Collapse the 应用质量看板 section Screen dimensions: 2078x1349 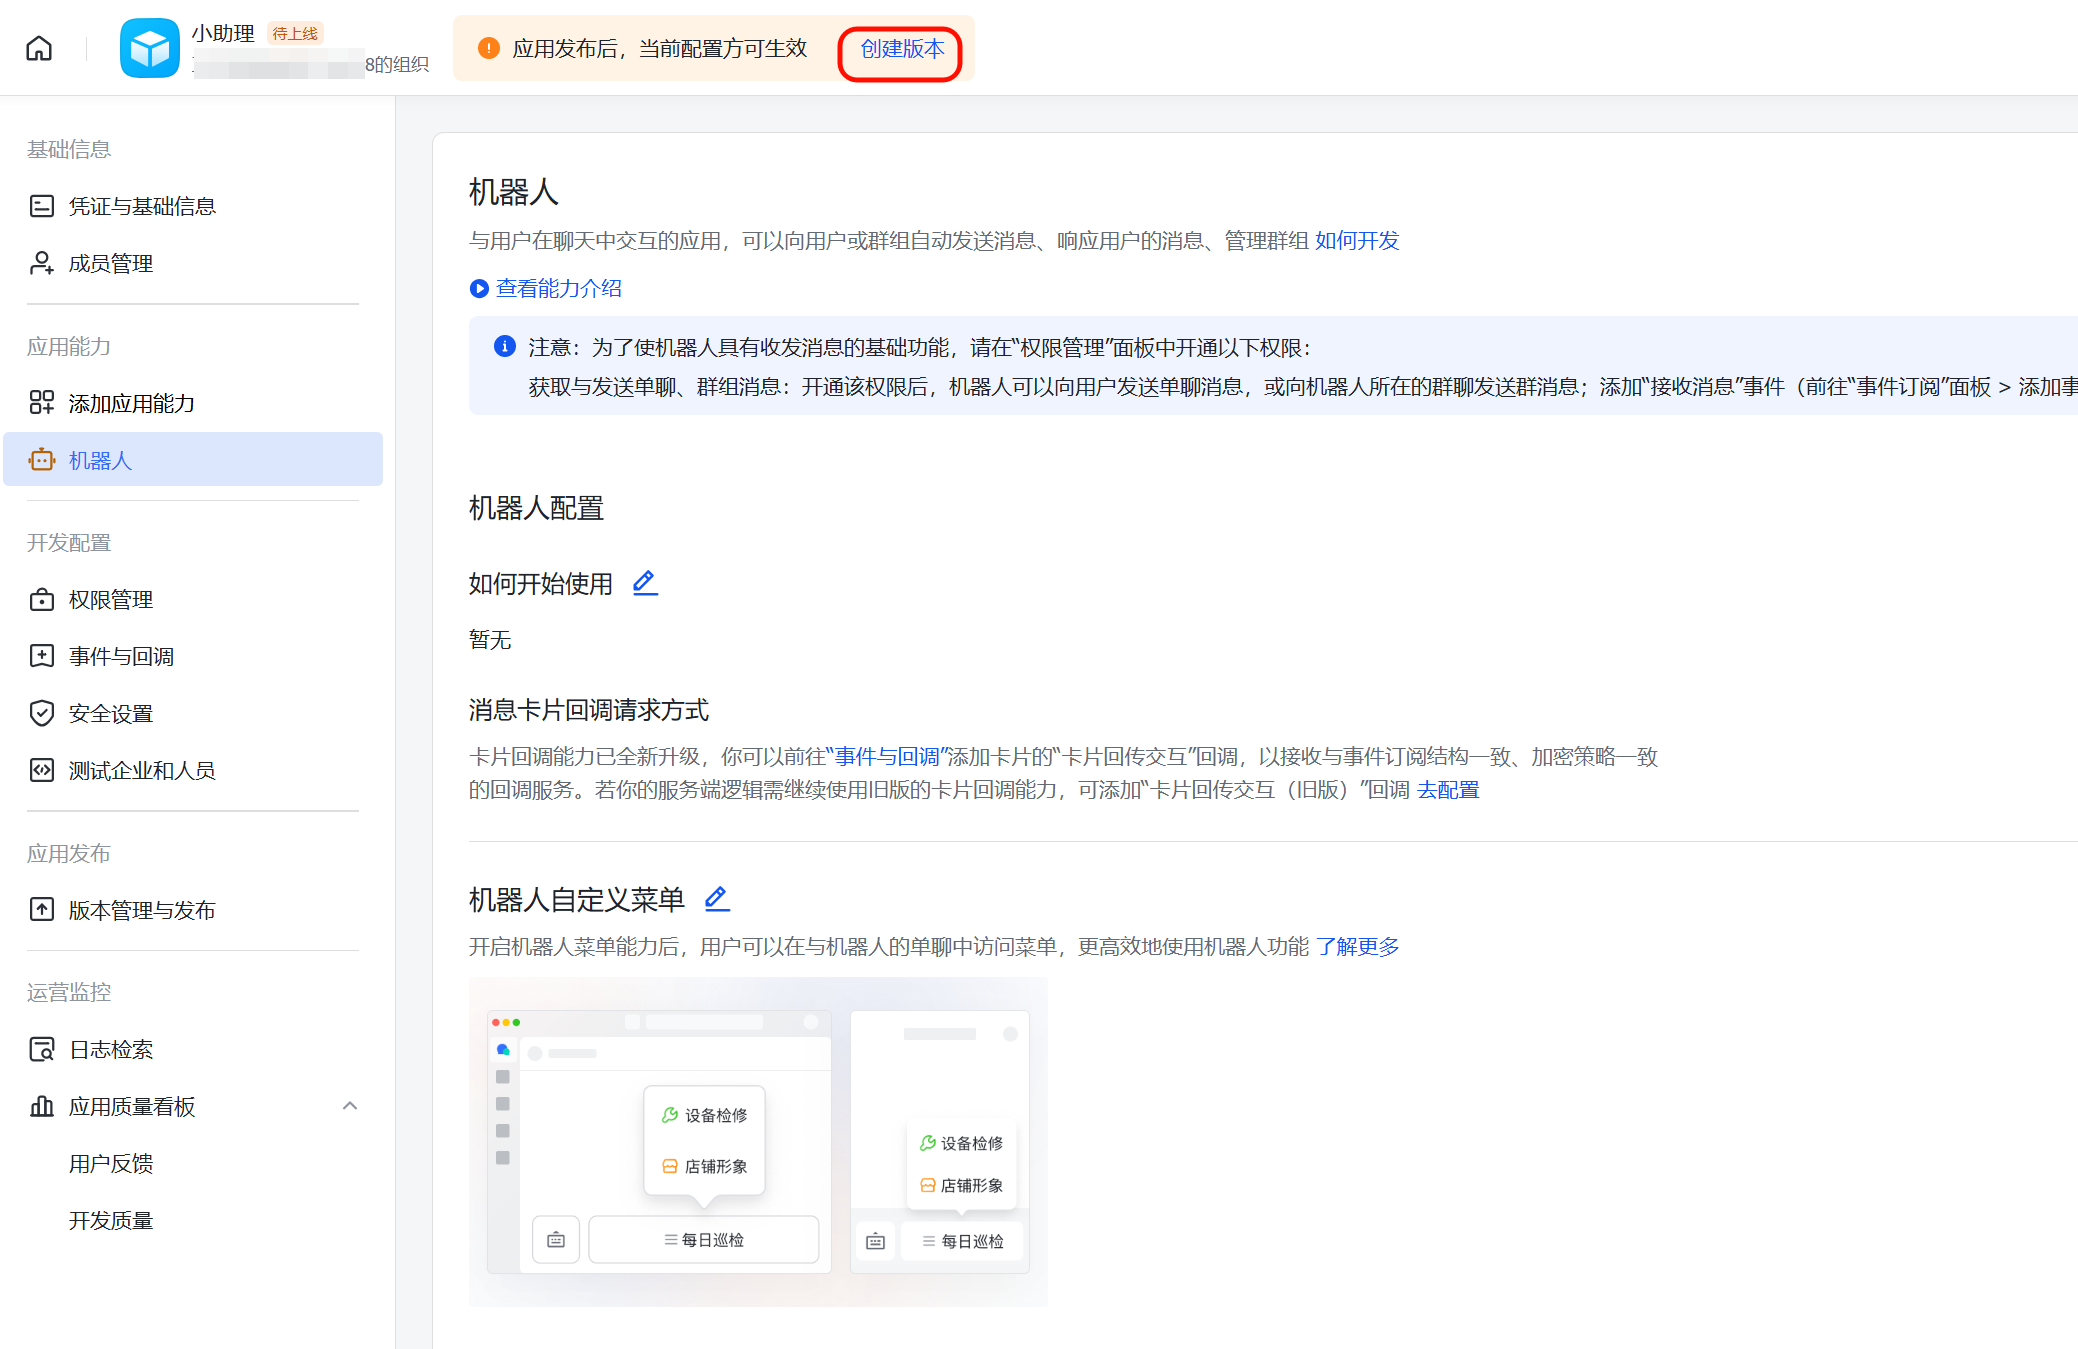[x=350, y=1106]
